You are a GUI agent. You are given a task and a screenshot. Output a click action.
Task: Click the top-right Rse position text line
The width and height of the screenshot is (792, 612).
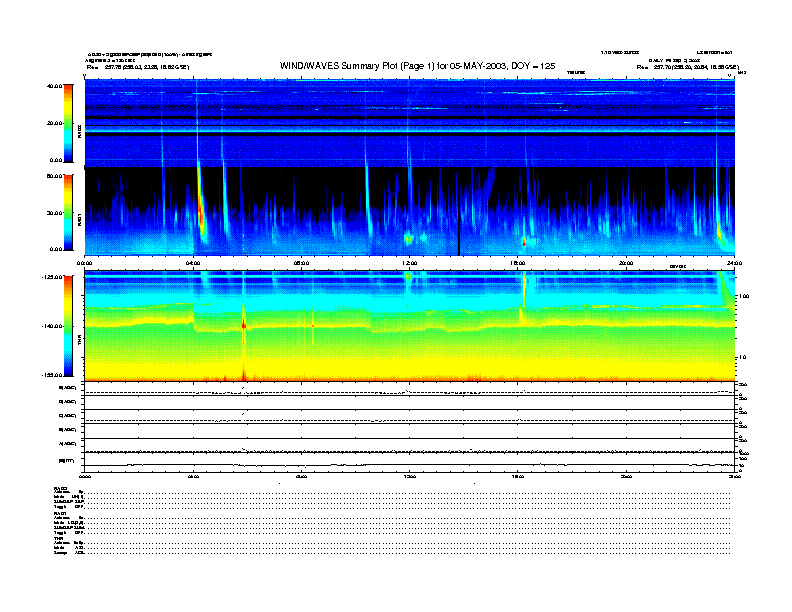pos(687,67)
